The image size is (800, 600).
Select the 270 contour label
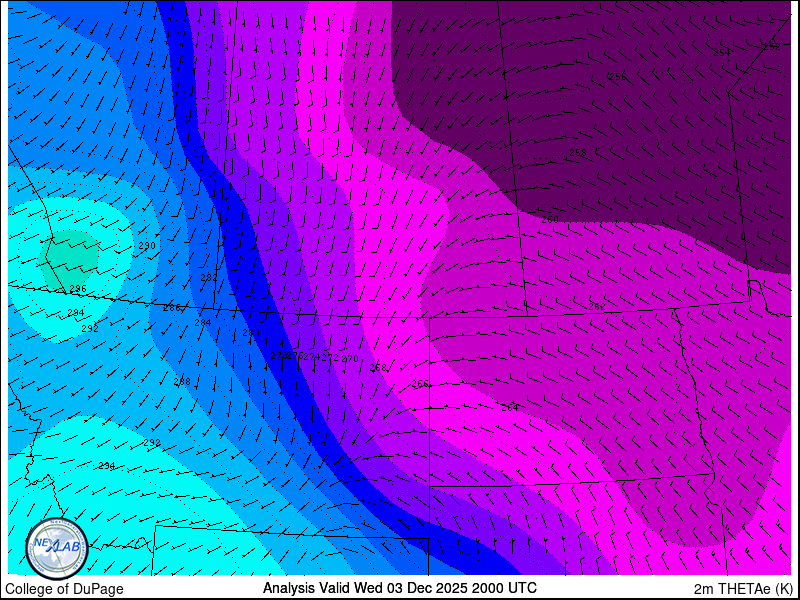click(349, 359)
